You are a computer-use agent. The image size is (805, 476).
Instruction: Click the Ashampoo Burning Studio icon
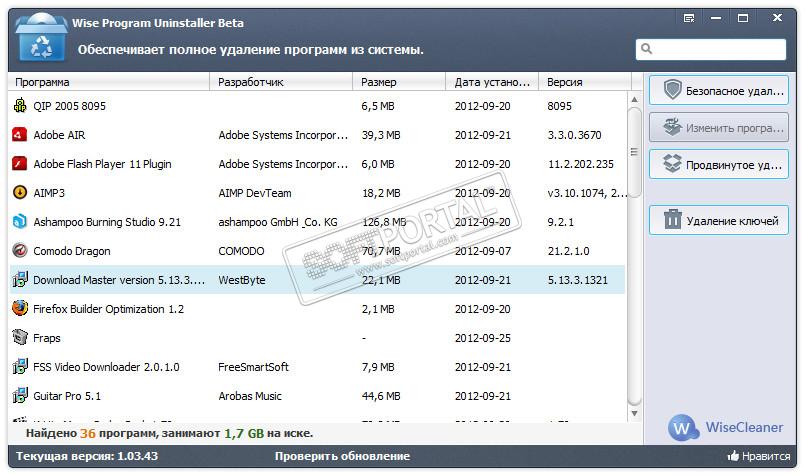(20, 222)
